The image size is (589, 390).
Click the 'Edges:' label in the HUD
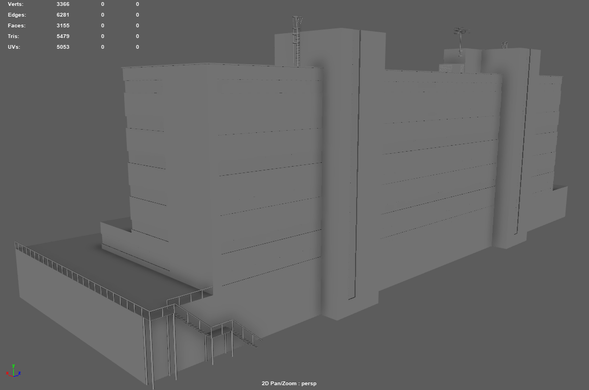pos(17,15)
